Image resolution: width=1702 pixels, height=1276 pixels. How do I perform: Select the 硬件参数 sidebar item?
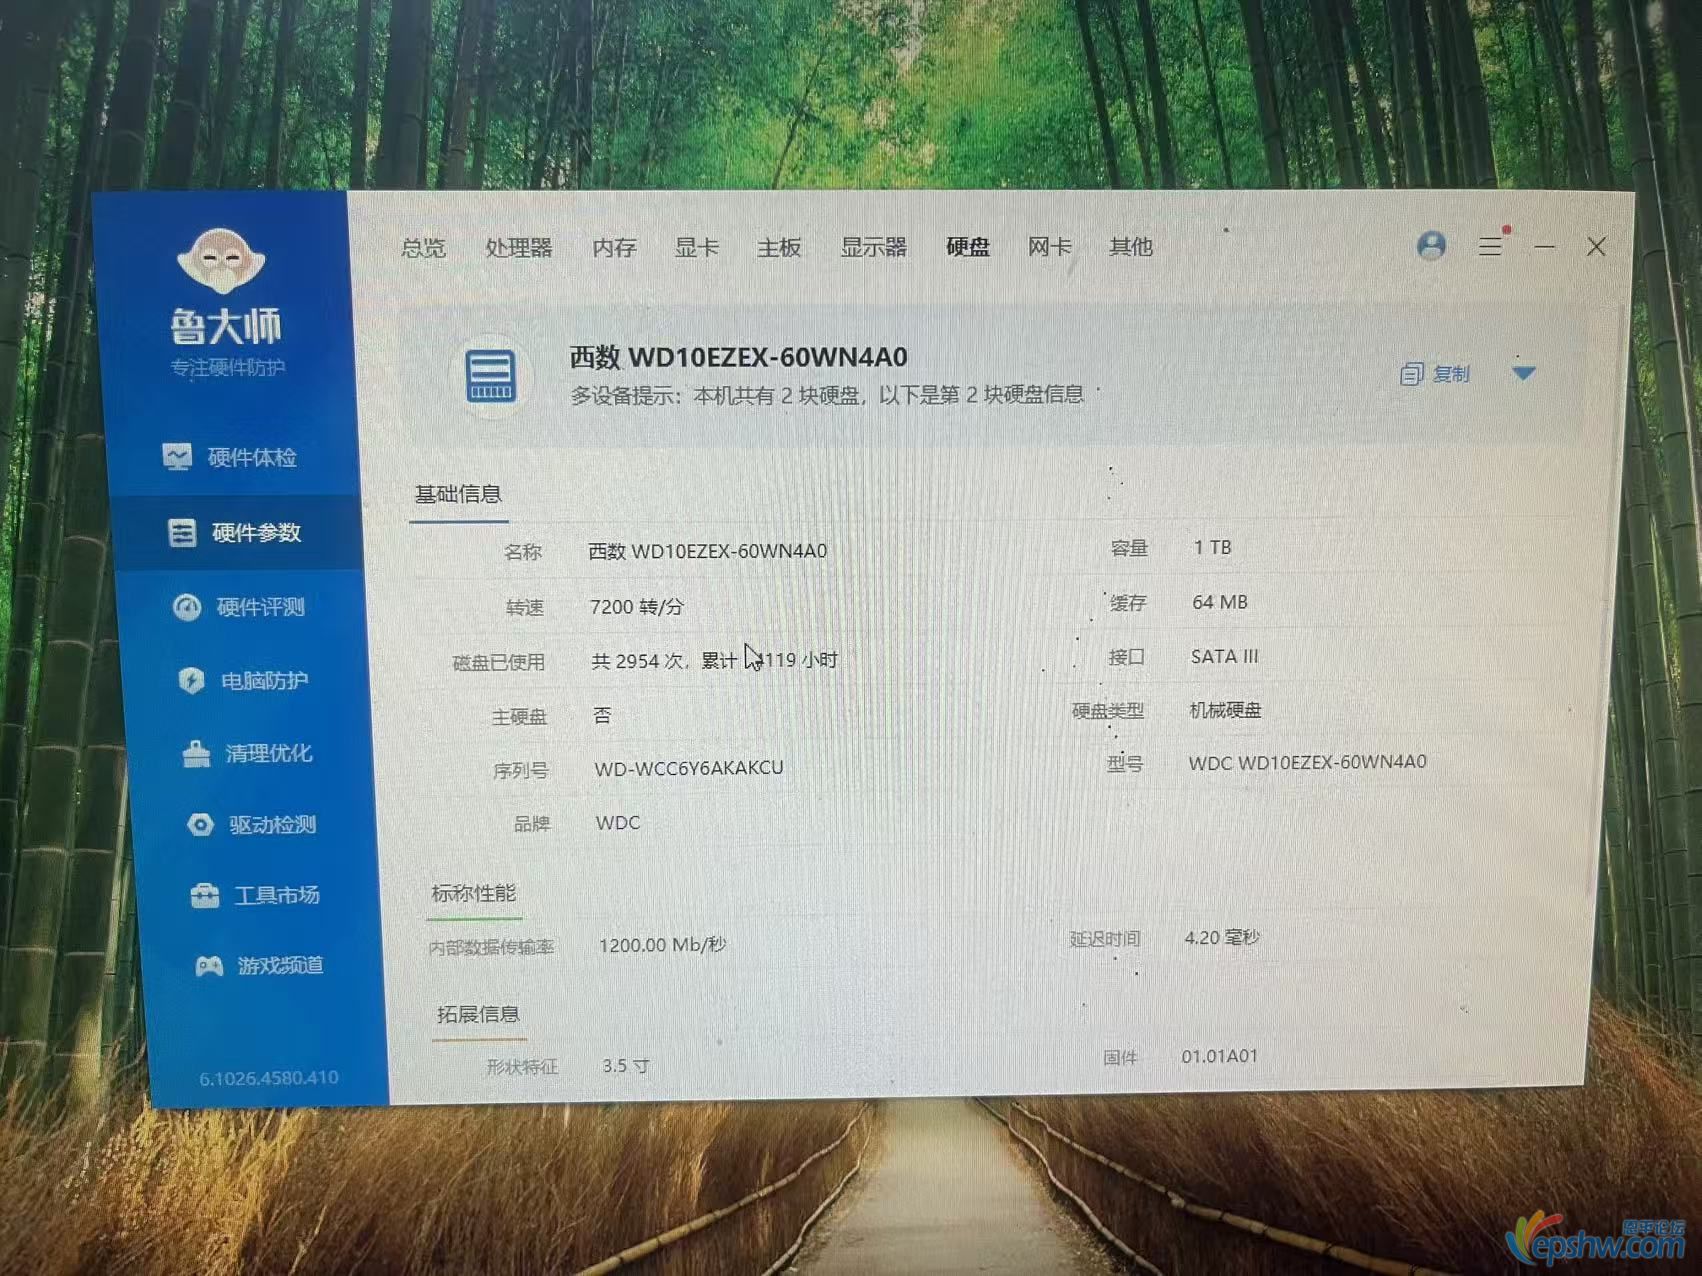236,533
